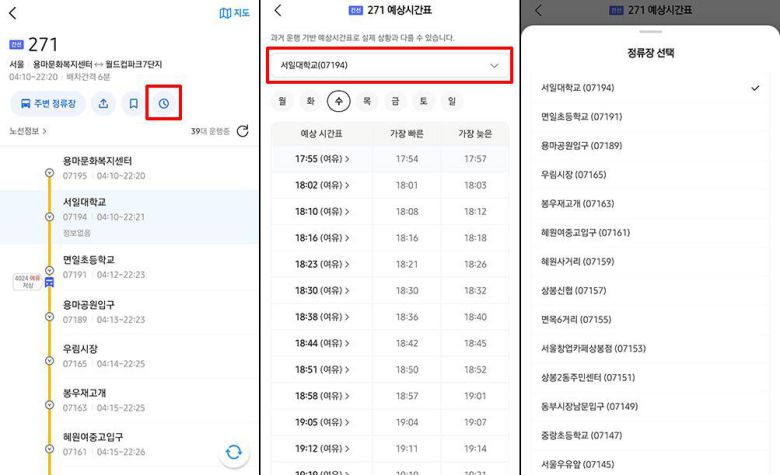Open the 18:51 (여유) timetable entry
Image resolution: width=780 pixels, height=475 pixels.
coord(322,370)
